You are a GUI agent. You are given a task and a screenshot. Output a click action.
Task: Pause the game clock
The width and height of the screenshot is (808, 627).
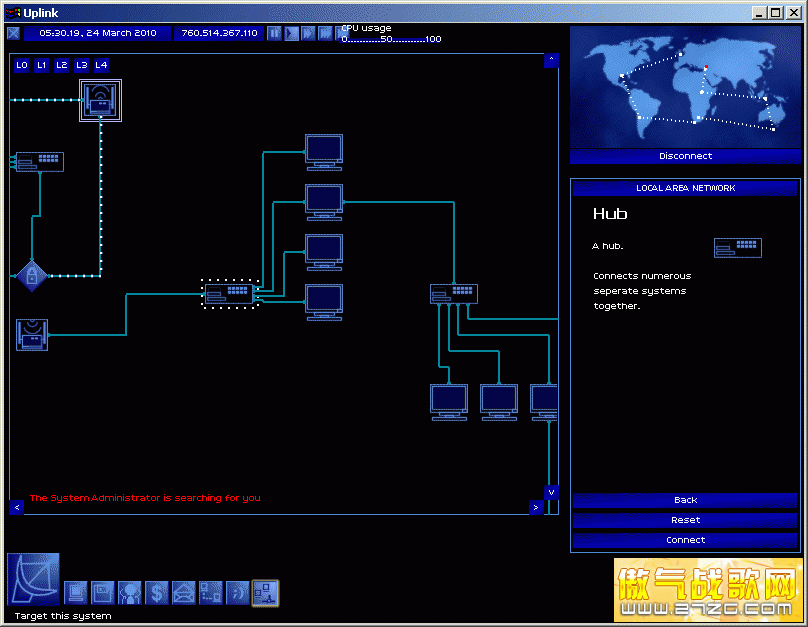pos(275,33)
